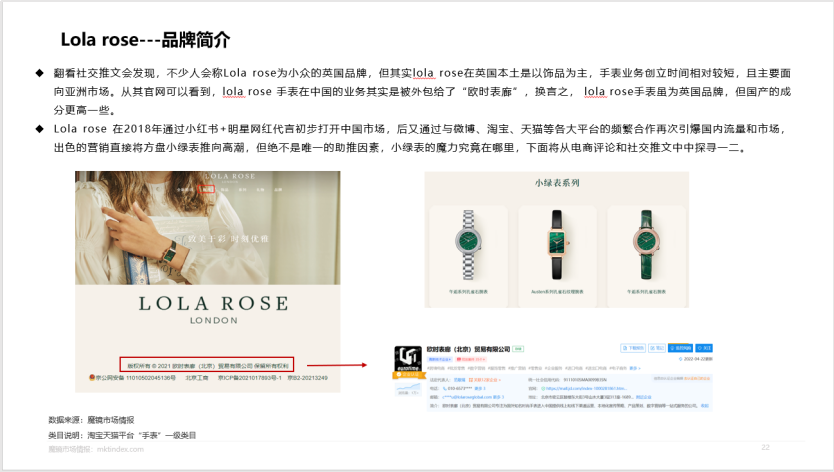The image size is (834, 472).
Task: Open the 附近企业 link after the address
Action: pyautogui.click(x=644, y=397)
